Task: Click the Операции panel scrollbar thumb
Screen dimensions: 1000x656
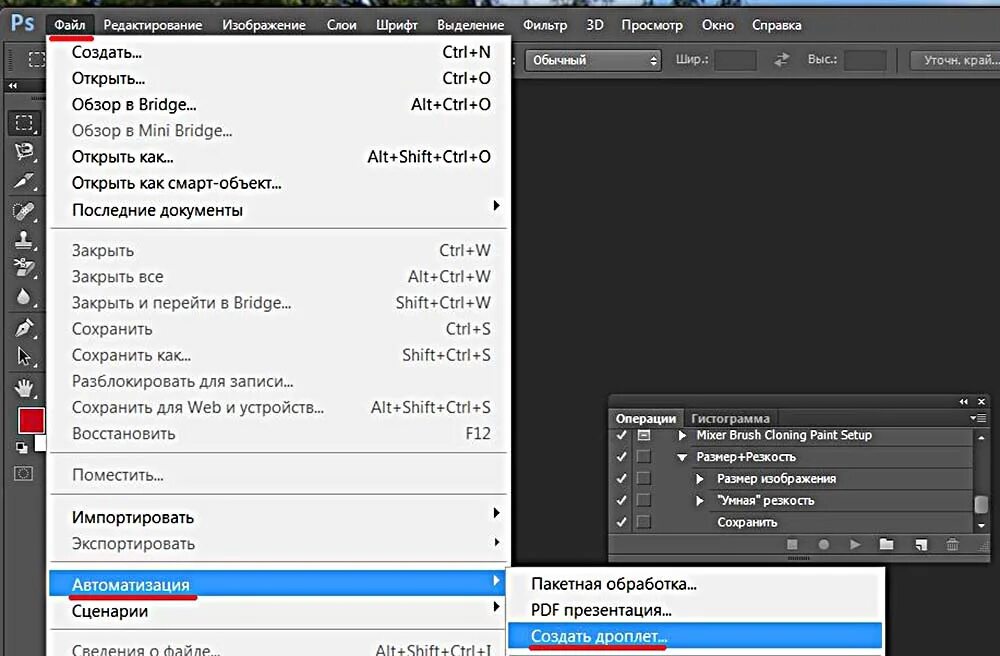Action: tap(981, 504)
